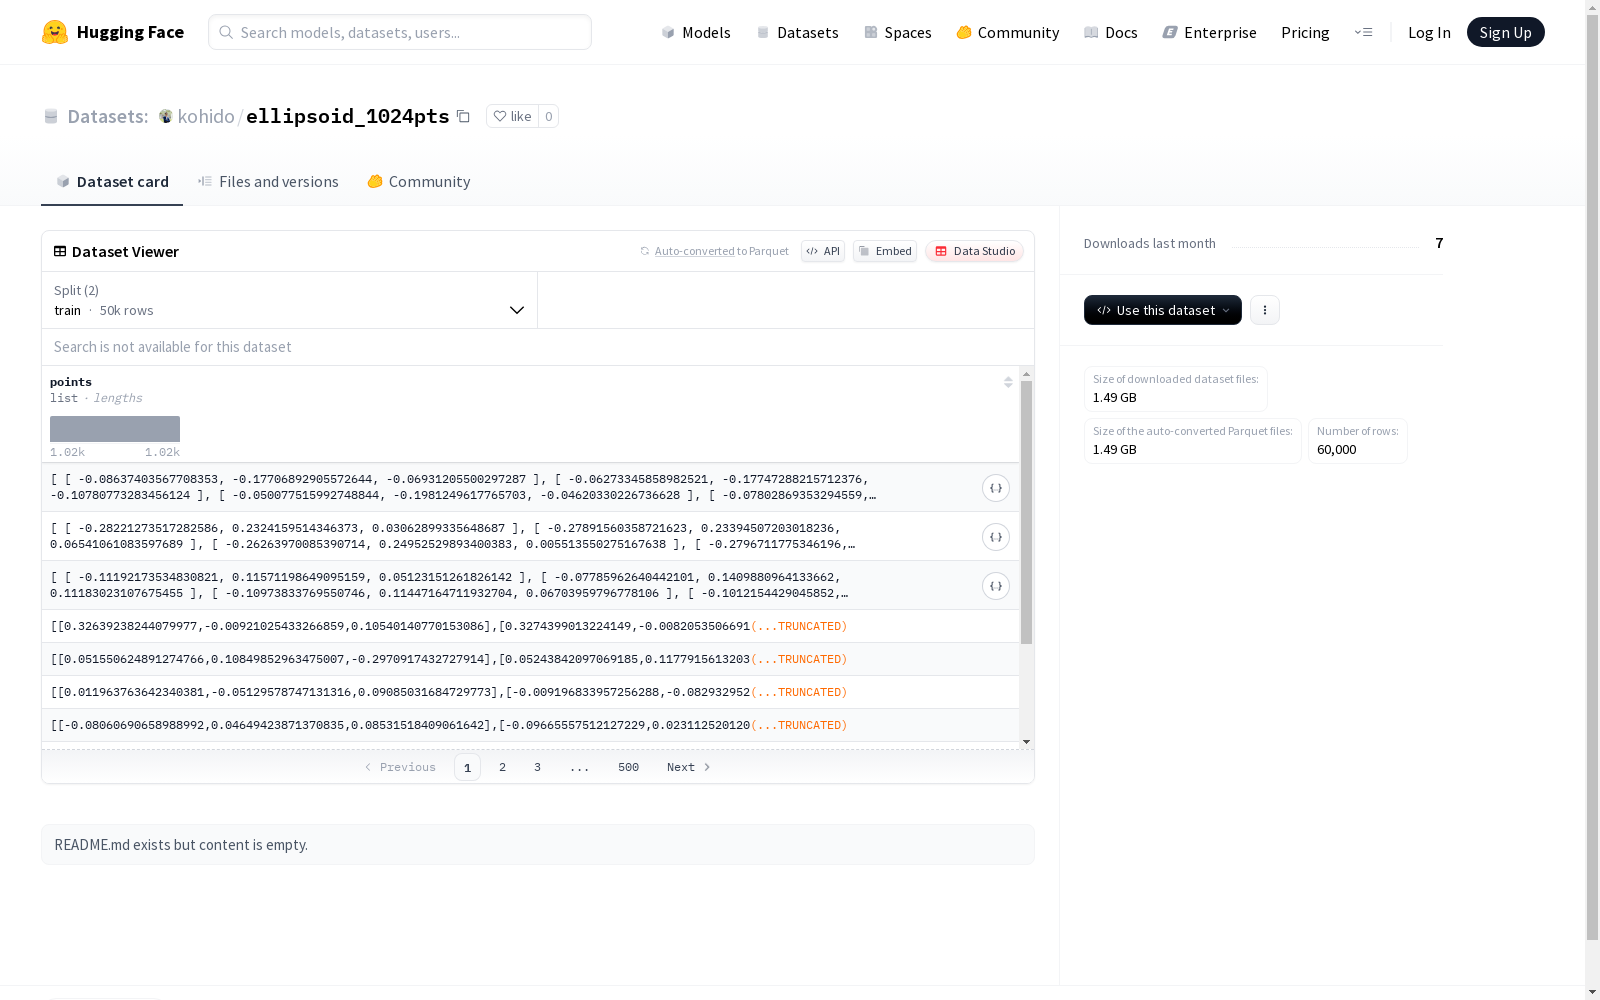Click the Datasets breadcrumb icon
1600x1000 pixels.
51,116
